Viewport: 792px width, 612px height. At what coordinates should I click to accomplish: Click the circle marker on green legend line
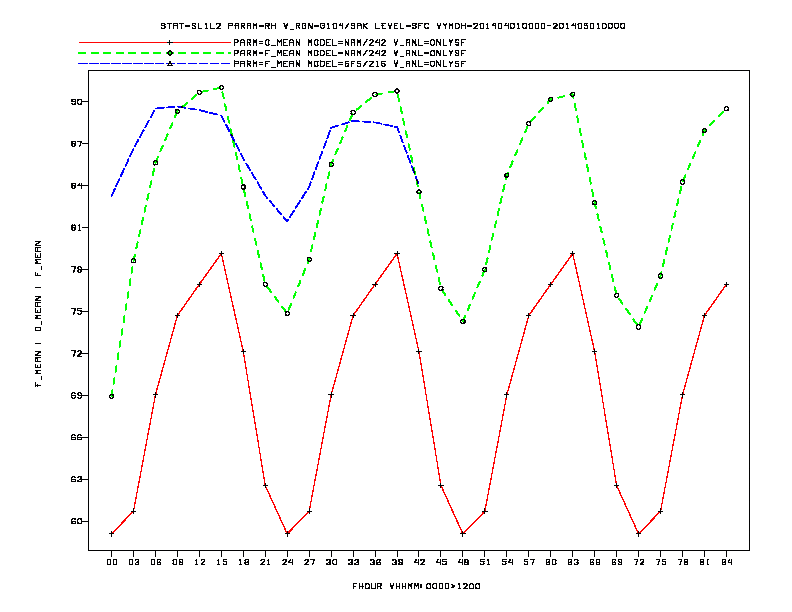coord(170,53)
